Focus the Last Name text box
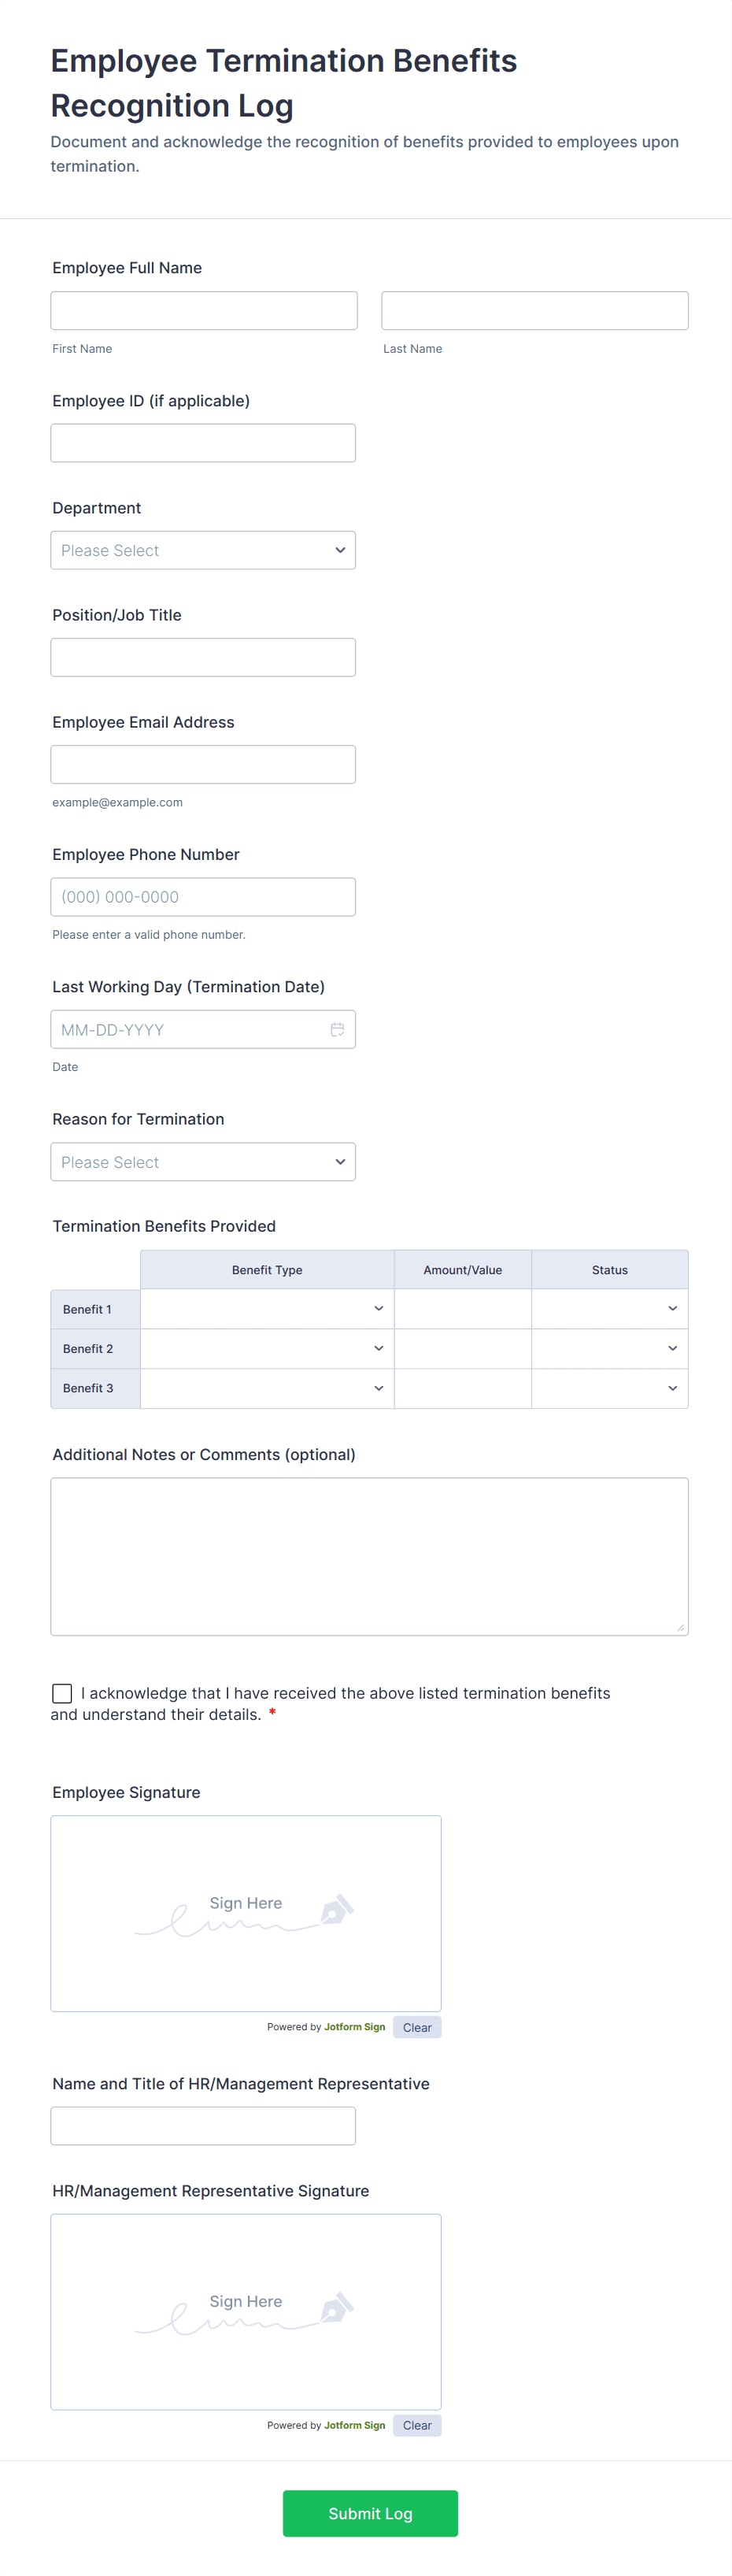Image resolution: width=732 pixels, height=2576 pixels. pos(534,311)
